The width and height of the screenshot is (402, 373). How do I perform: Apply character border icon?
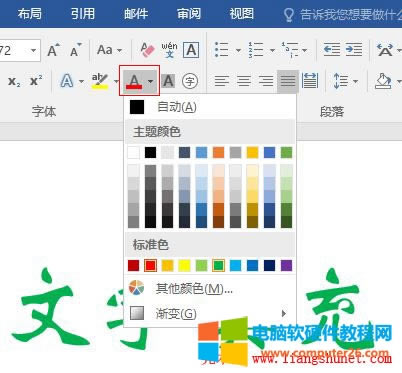tap(191, 50)
